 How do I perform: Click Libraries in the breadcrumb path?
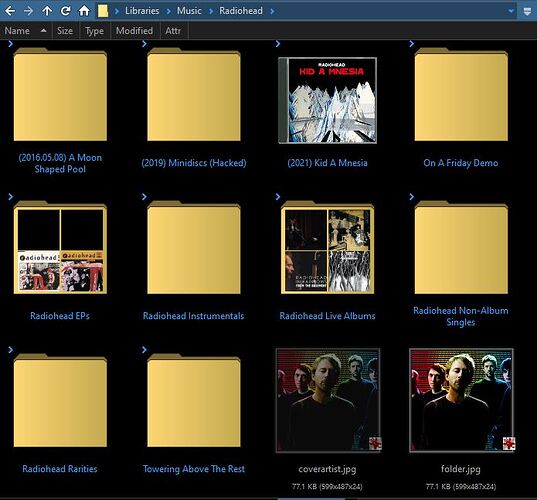[x=142, y=11]
